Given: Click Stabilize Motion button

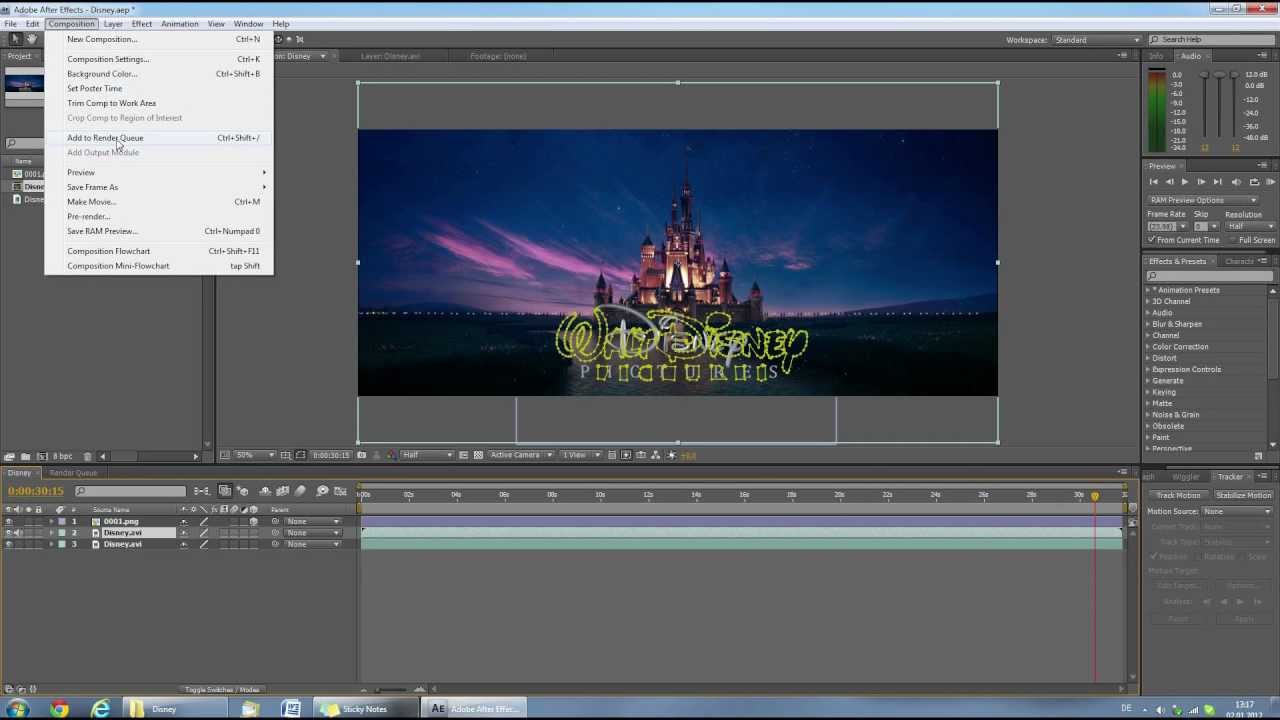Looking at the screenshot, I should point(1243,495).
